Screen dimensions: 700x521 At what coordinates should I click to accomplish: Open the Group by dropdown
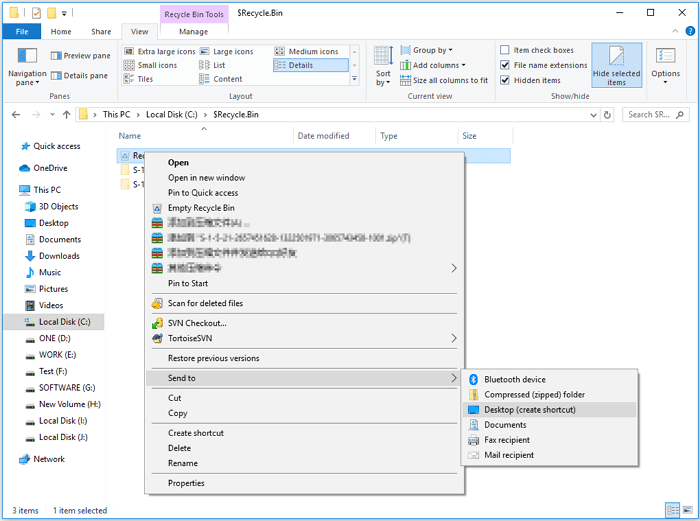pos(432,50)
